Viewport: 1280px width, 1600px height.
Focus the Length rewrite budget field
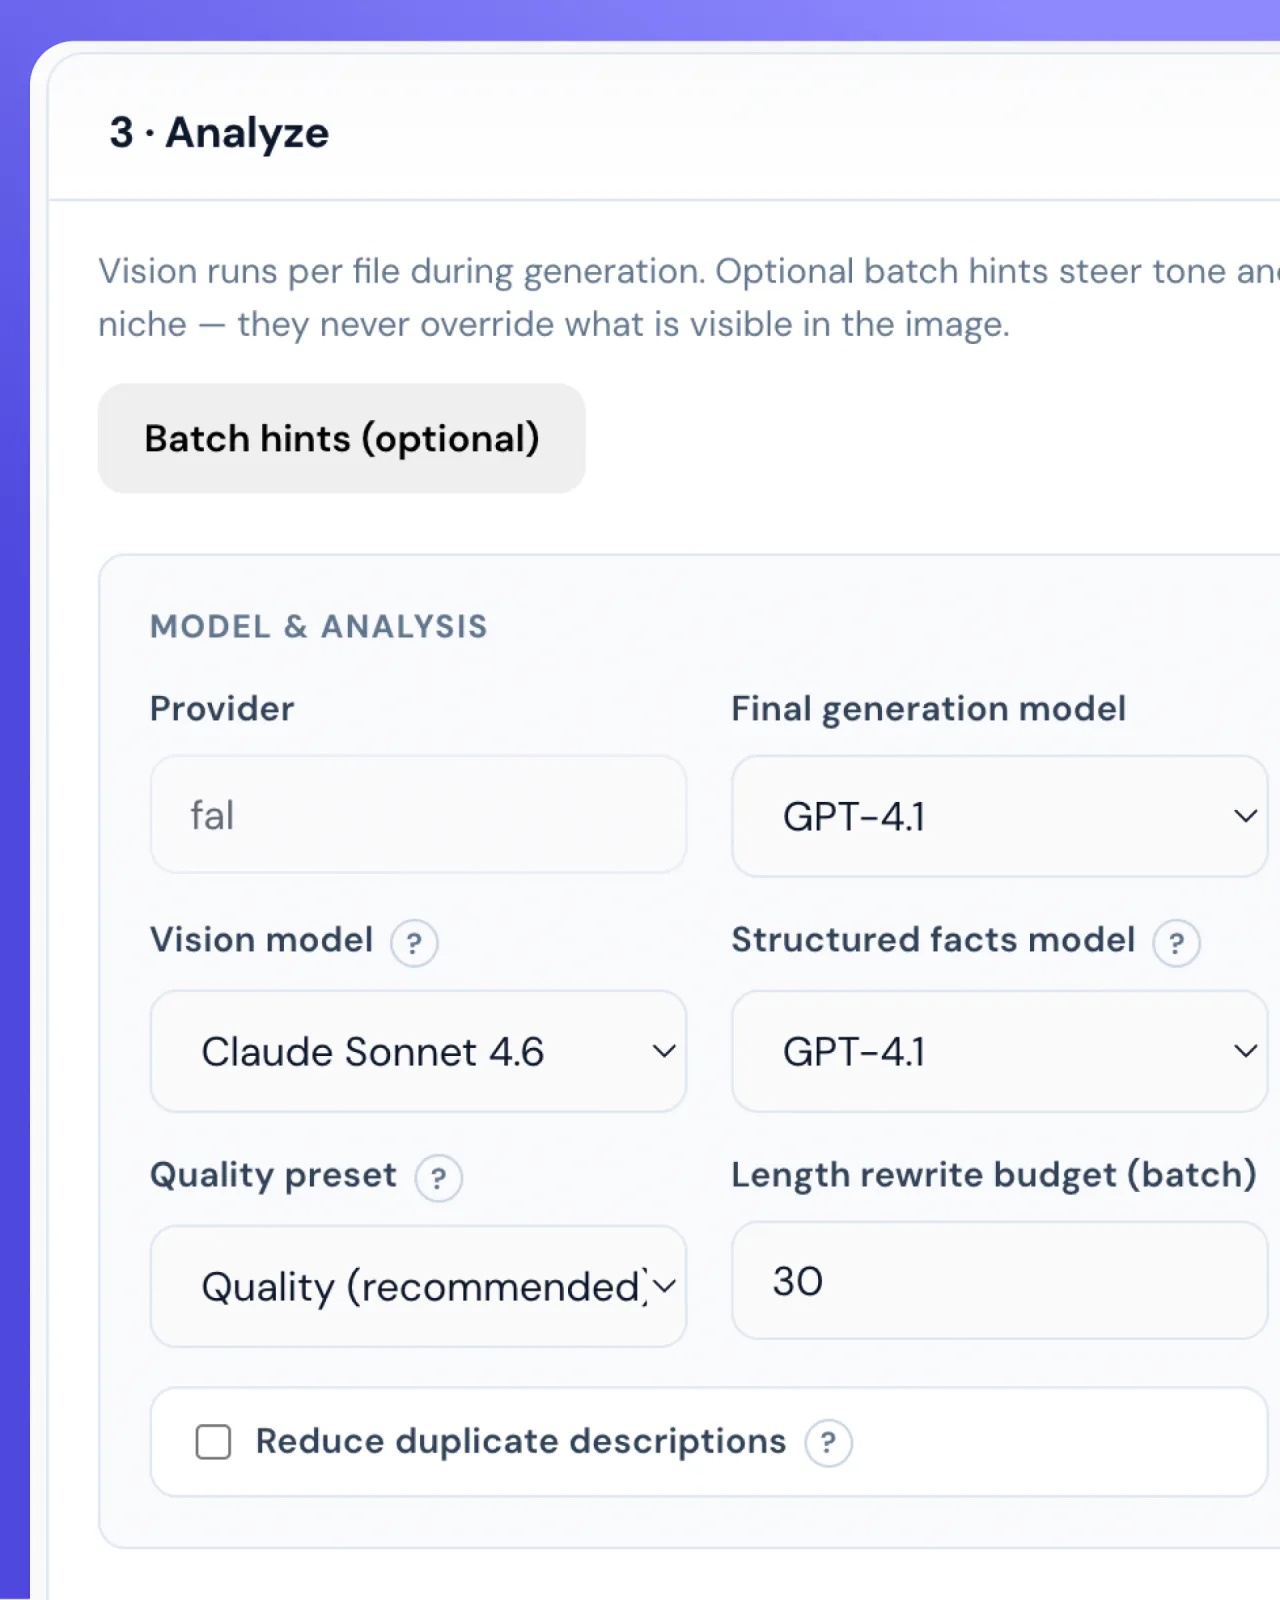click(1000, 1280)
